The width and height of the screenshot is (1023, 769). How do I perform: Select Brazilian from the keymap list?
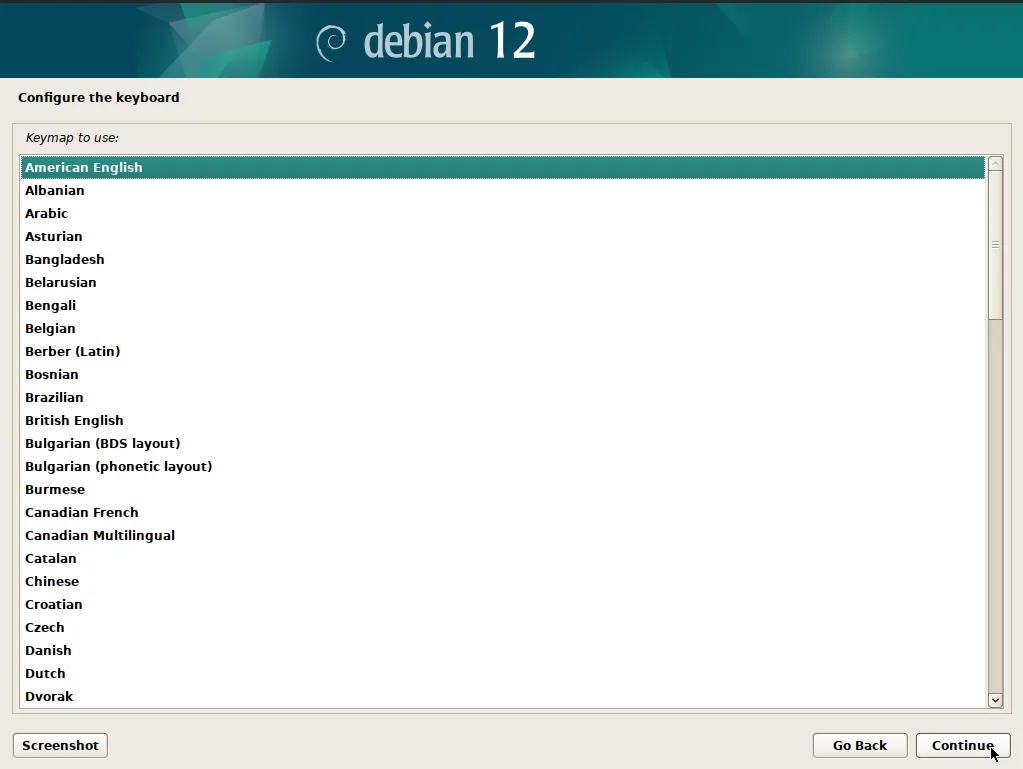(54, 398)
